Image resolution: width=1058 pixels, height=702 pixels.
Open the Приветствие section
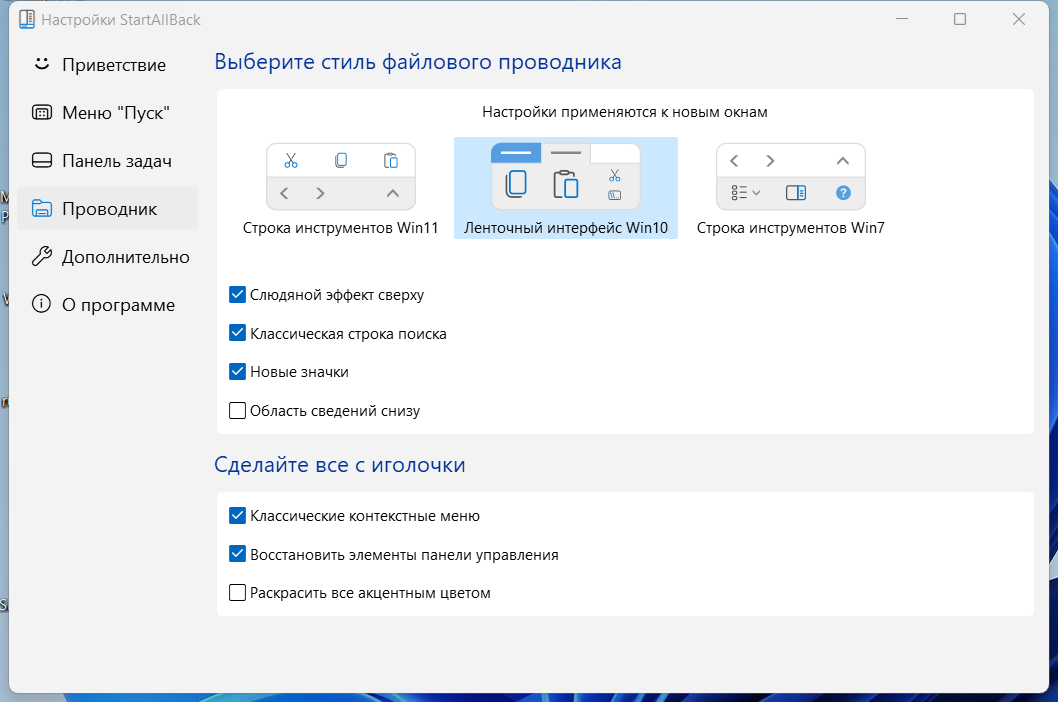point(107,65)
